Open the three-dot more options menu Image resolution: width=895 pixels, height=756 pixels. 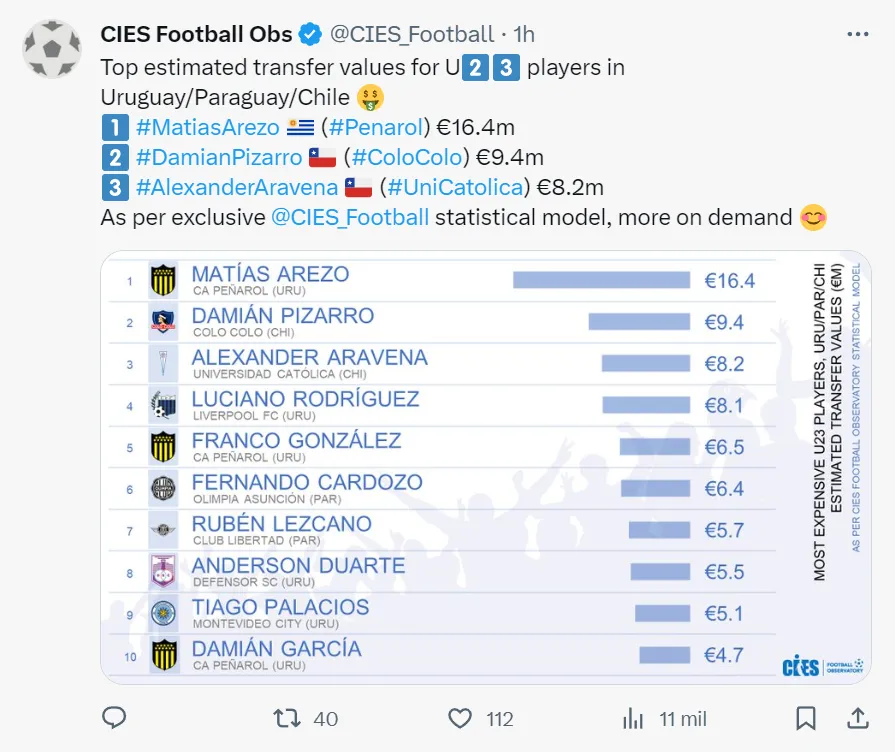pyautogui.click(x=857, y=34)
